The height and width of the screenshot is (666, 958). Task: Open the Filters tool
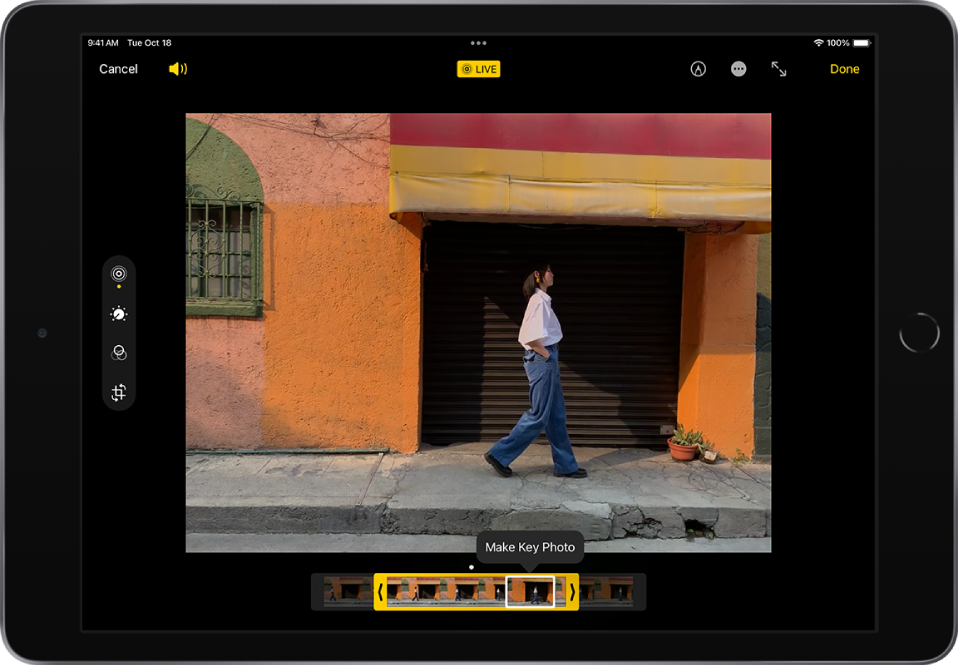[x=118, y=352]
